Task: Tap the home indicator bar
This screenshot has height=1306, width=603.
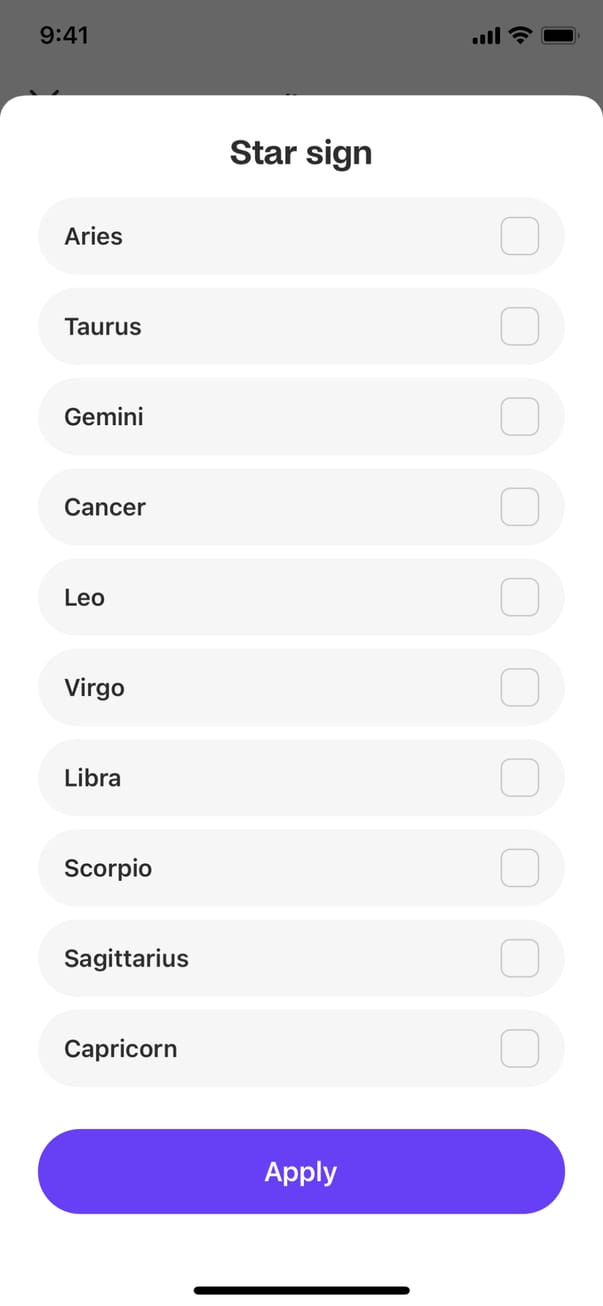Action: pos(301,1291)
